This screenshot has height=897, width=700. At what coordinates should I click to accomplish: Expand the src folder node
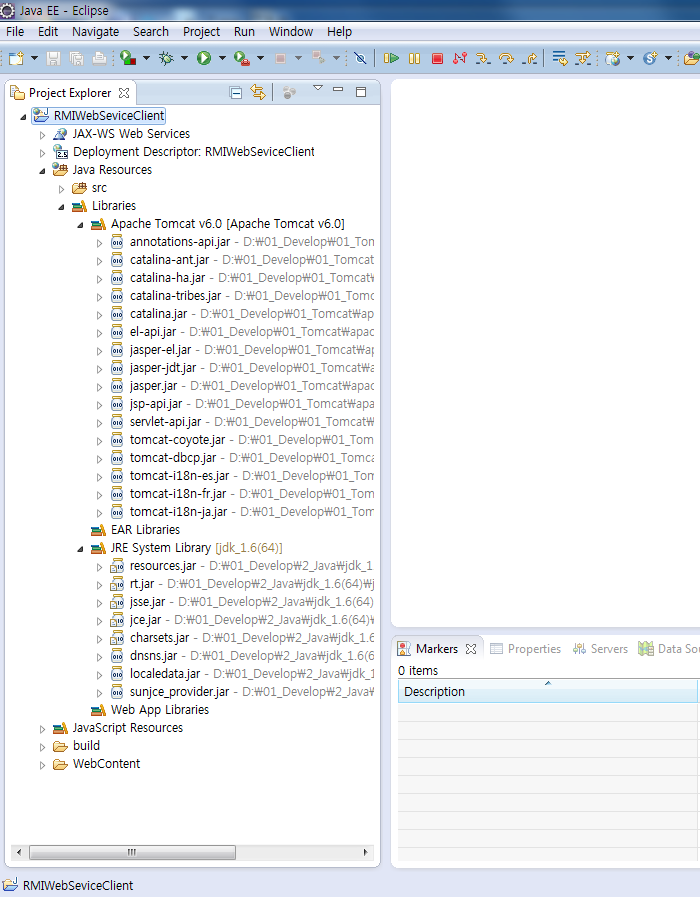pos(61,188)
